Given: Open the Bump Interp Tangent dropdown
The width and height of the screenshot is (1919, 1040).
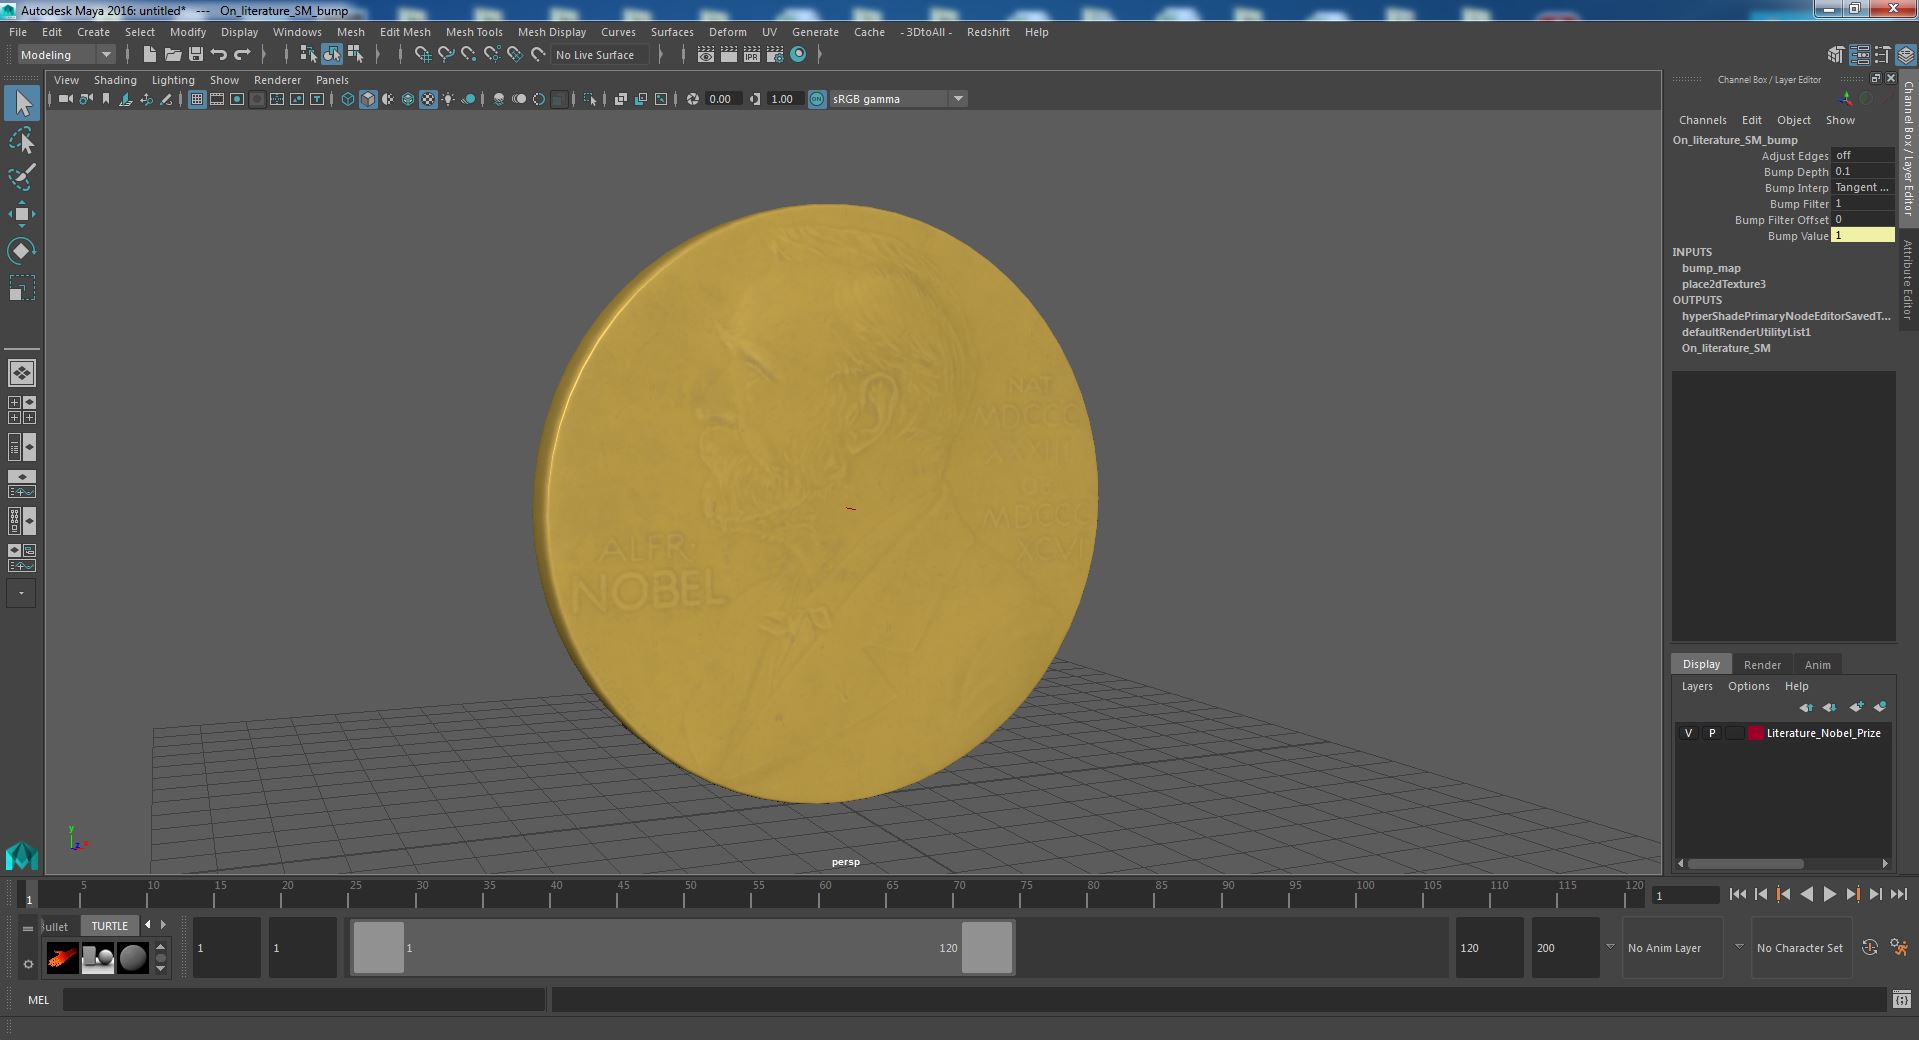Looking at the screenshot, I should (1862, 187).
